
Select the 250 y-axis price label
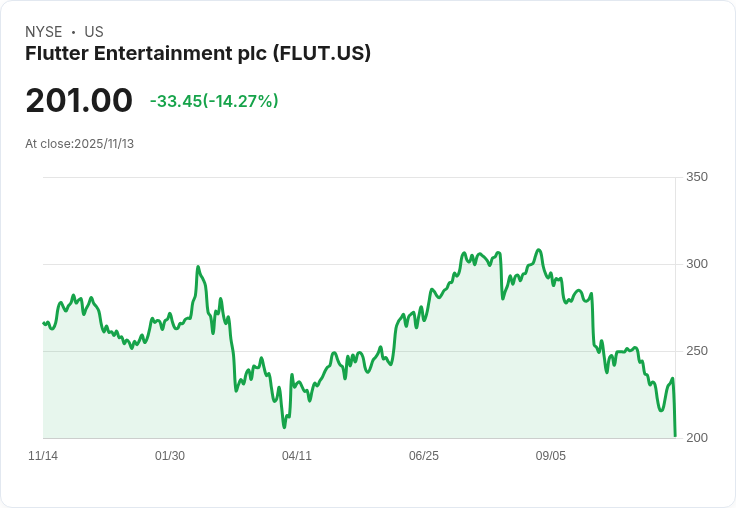[697, 351]
